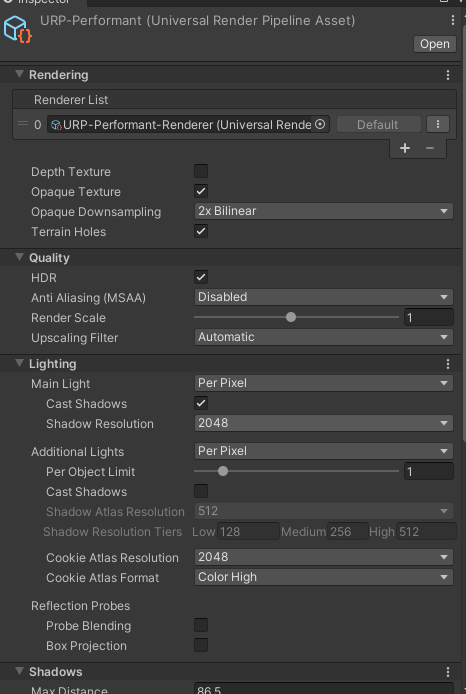Image resolution: width=466 pixels, height=694 pixels.
Task: Click the Render Scale value field
Action: click(x=428, y=317)
